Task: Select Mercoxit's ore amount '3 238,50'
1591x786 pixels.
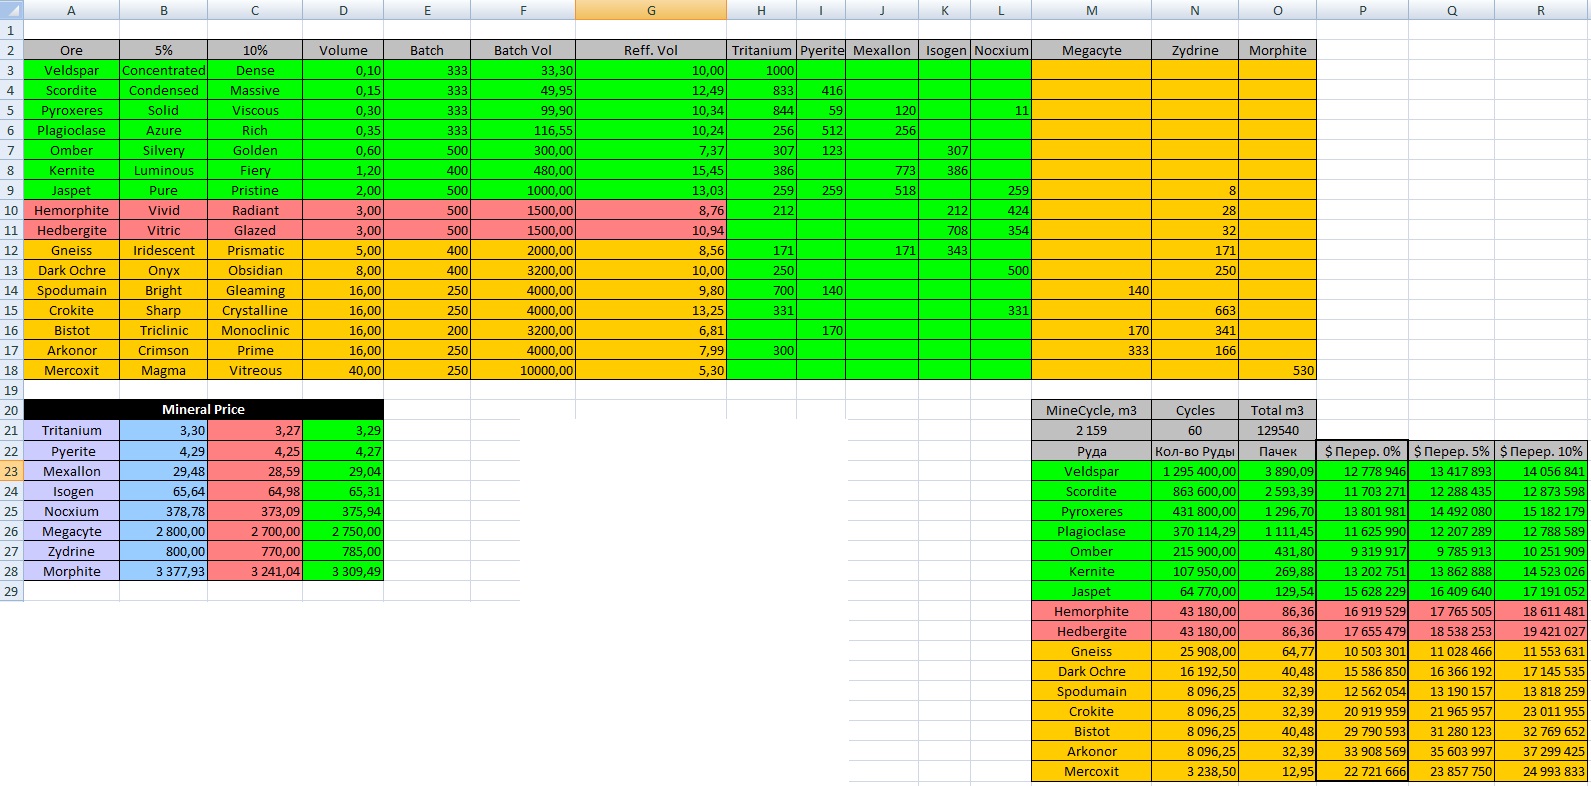Action: pos(1195,771)
